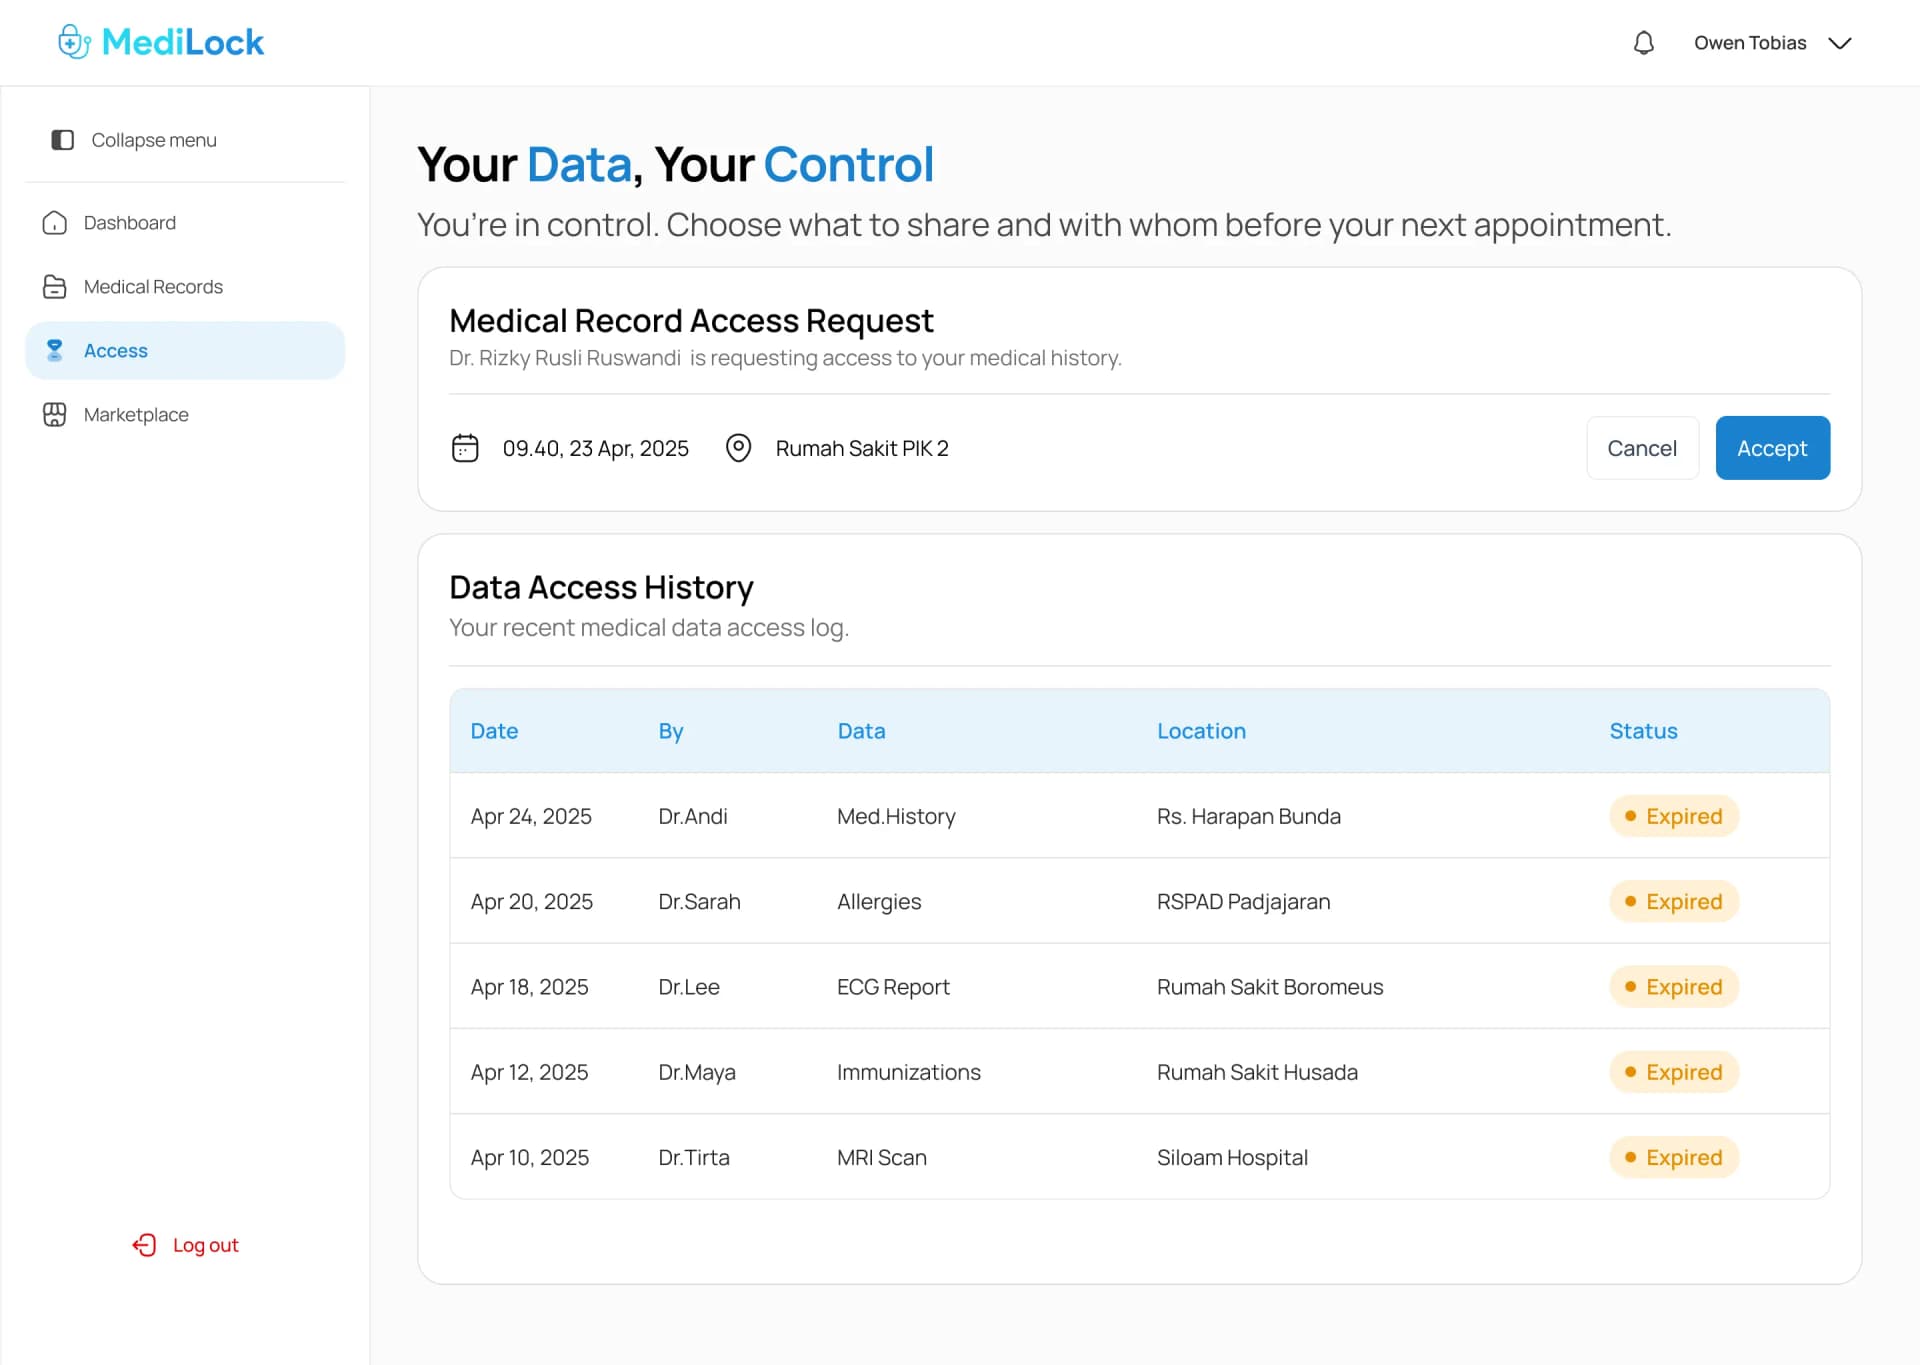Image resolution: width=1920 pixels, height=1365 pixels.
Task: Toggle Collapse menu in sidebar
Action: click(154, 140)
